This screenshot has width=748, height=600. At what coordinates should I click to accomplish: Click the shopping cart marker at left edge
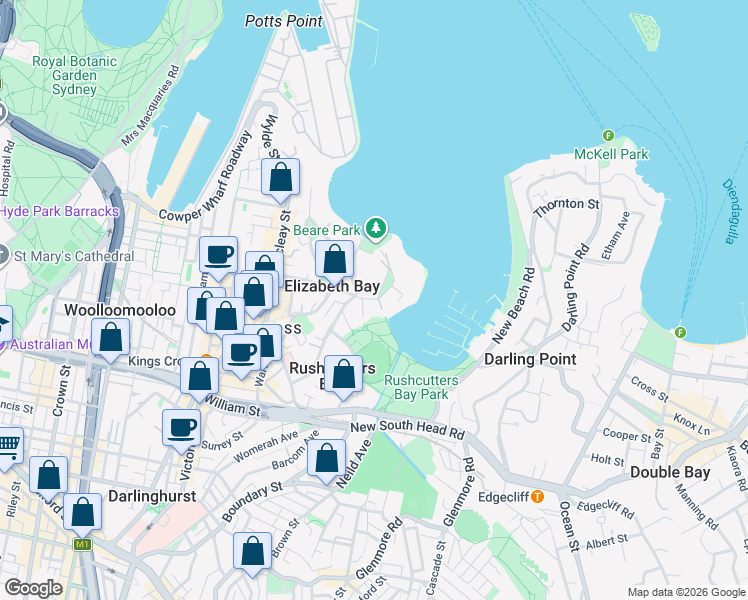(10, 449)
